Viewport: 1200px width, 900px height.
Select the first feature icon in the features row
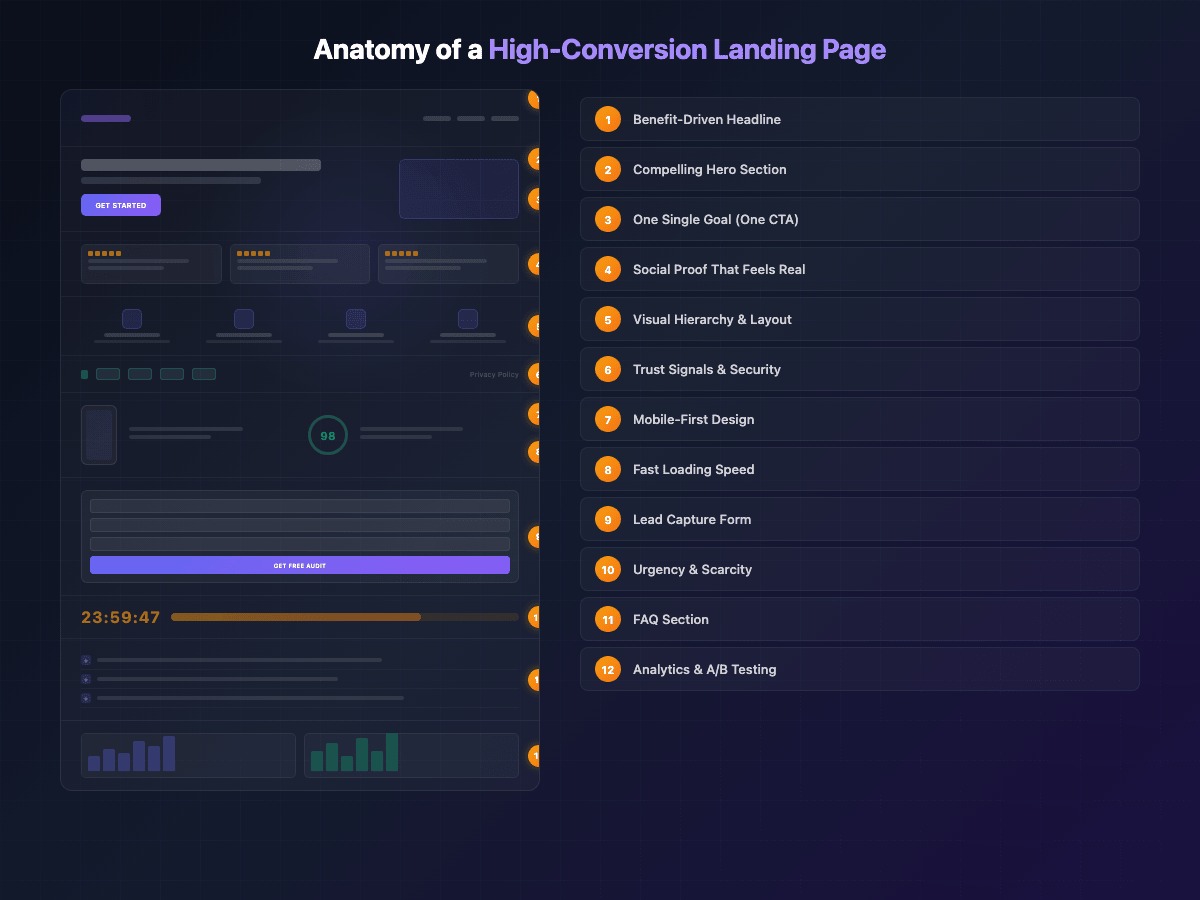(131, 318)
